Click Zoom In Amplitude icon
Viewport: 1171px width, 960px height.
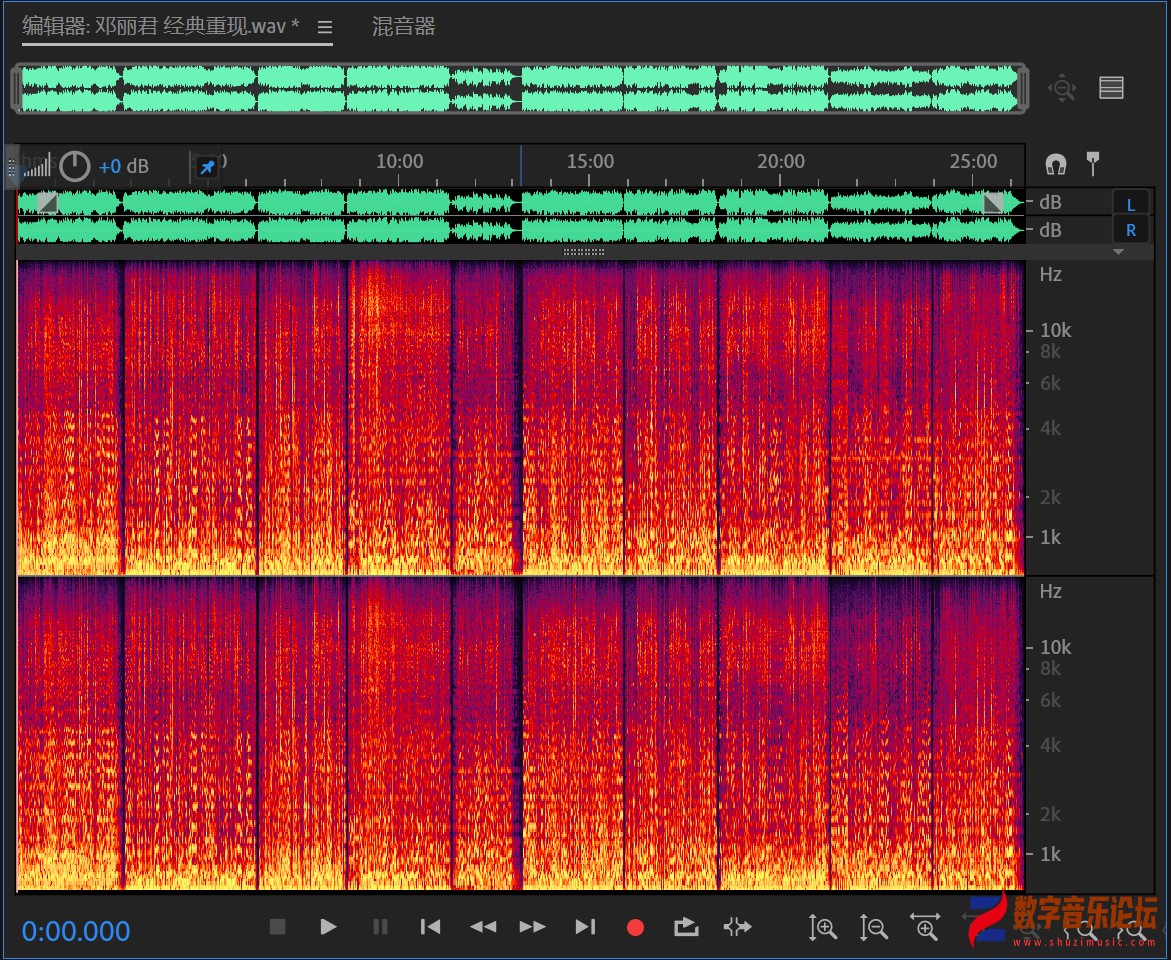point(822,928)
